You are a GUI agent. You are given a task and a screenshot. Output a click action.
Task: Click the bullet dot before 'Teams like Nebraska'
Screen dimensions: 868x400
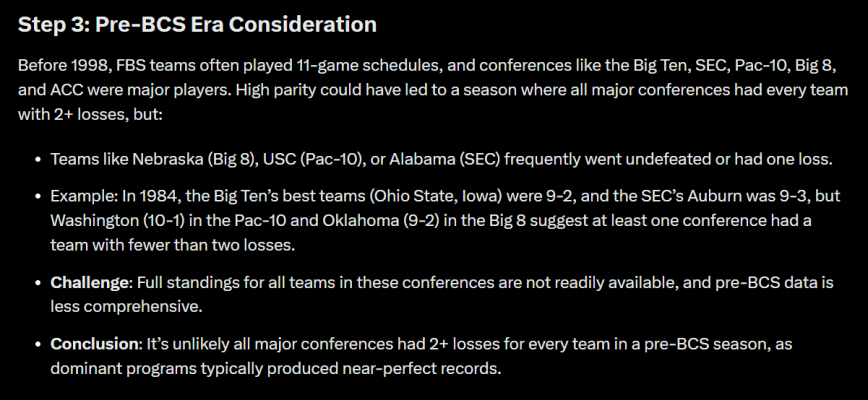[38, 160]
